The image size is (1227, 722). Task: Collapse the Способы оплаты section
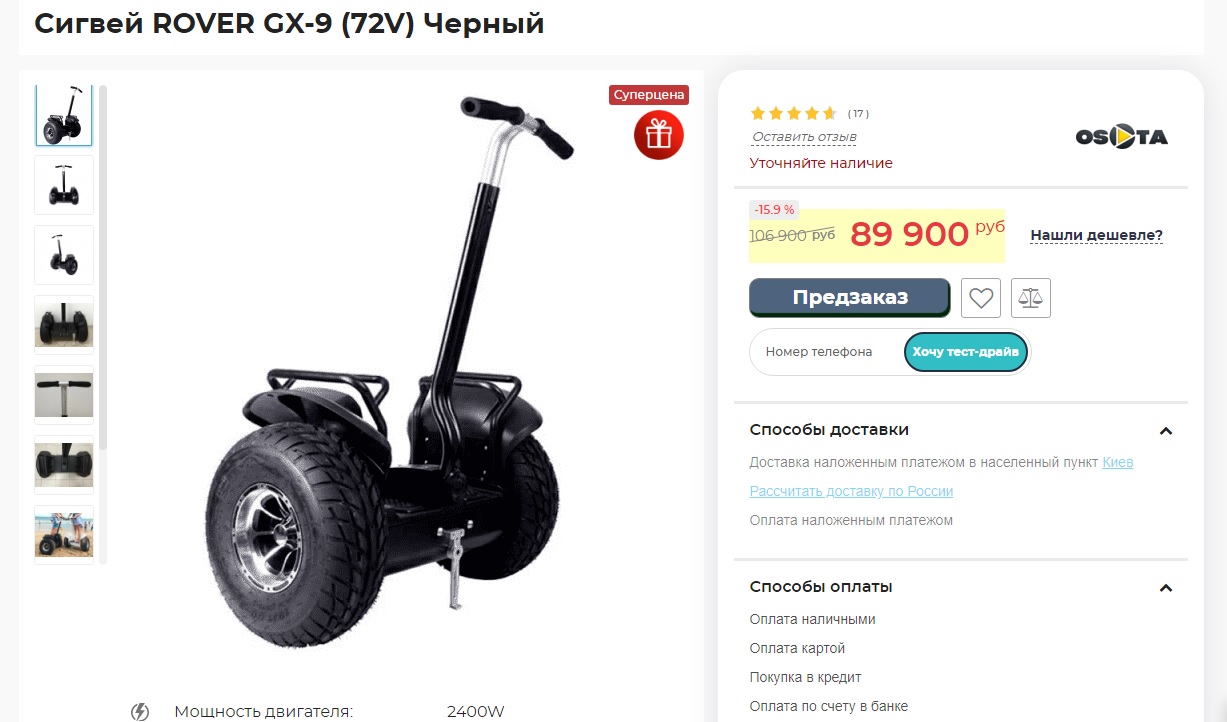click(1165, 588)
